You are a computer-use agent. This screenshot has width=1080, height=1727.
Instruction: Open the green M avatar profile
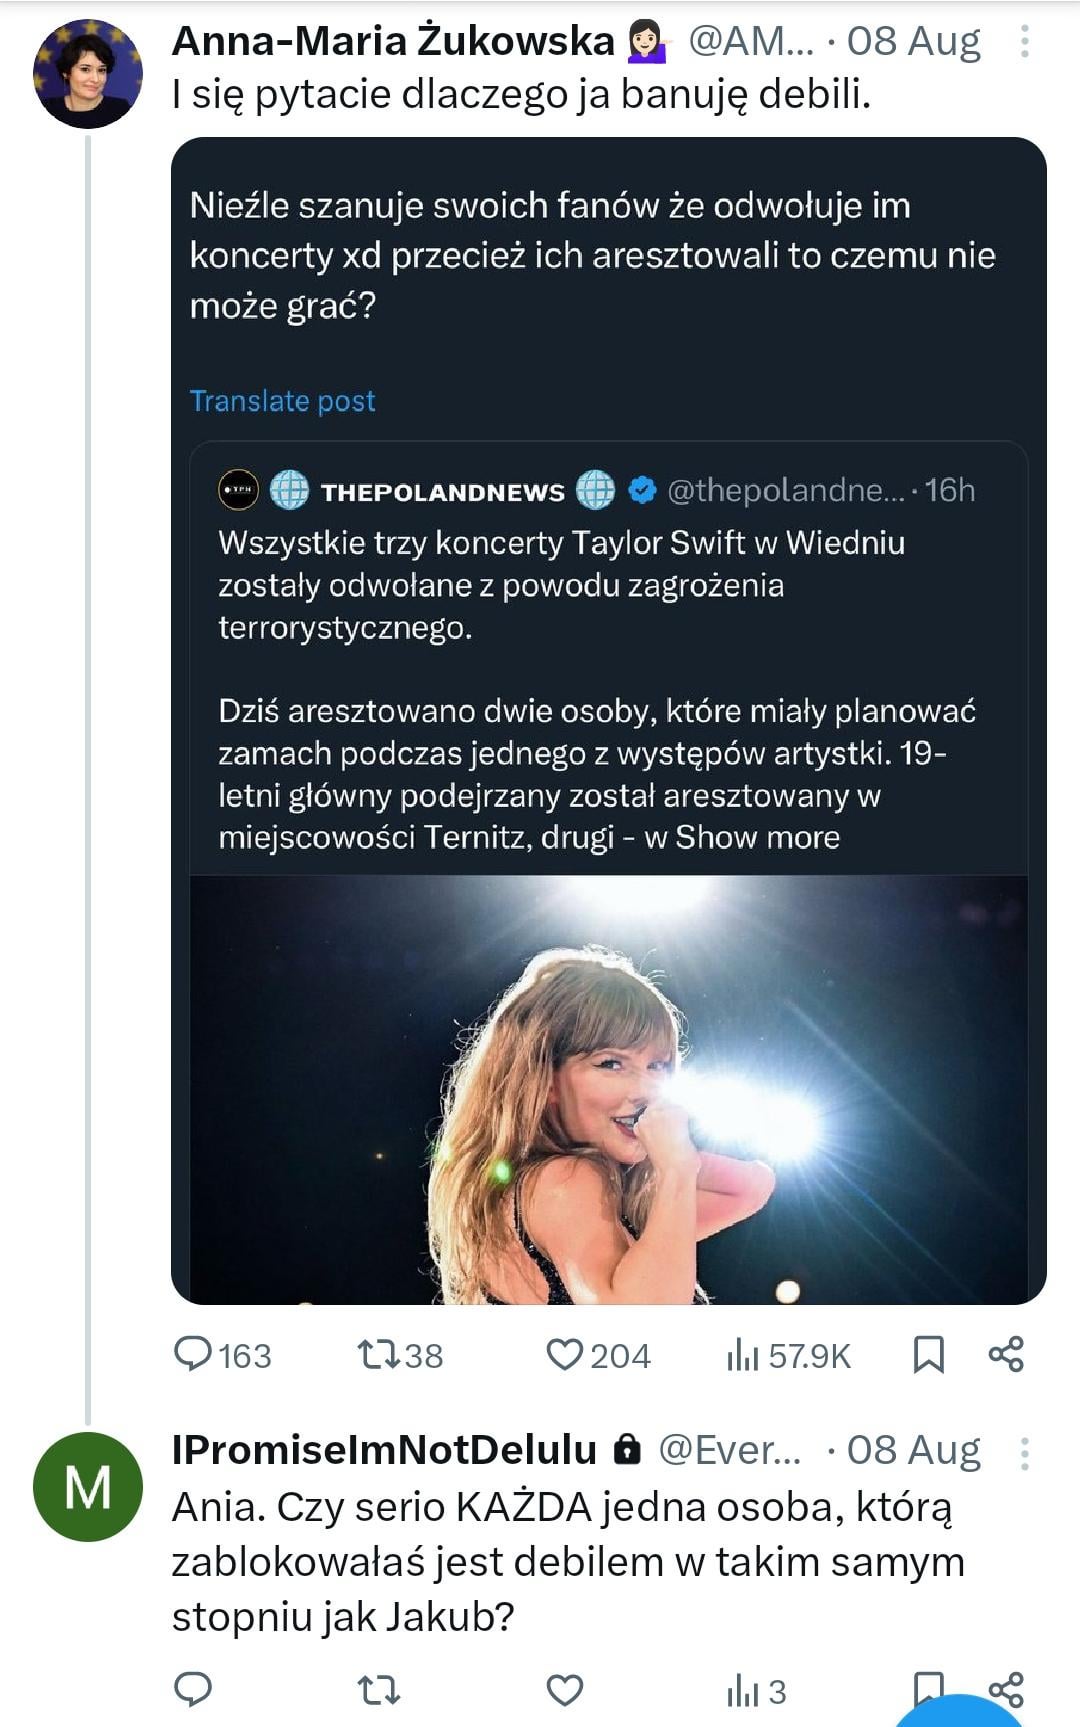88,1487
